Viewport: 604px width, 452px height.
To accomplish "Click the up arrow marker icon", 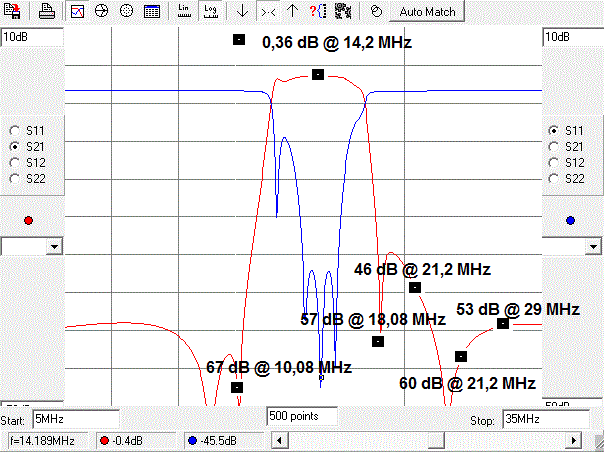I will coord(292,12).
